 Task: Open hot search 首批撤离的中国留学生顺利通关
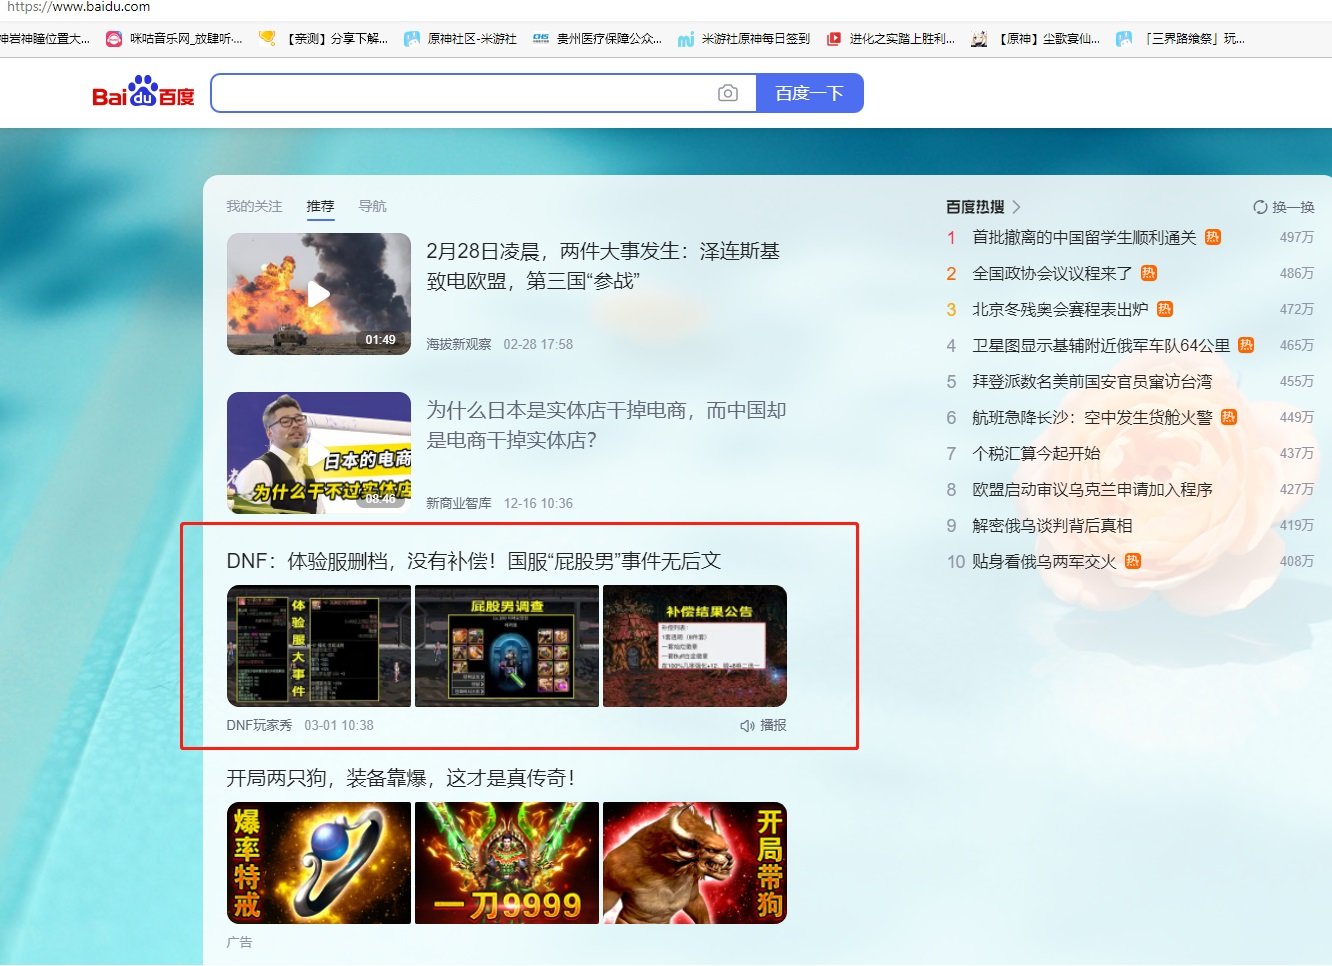click(x=1084, y=237)
